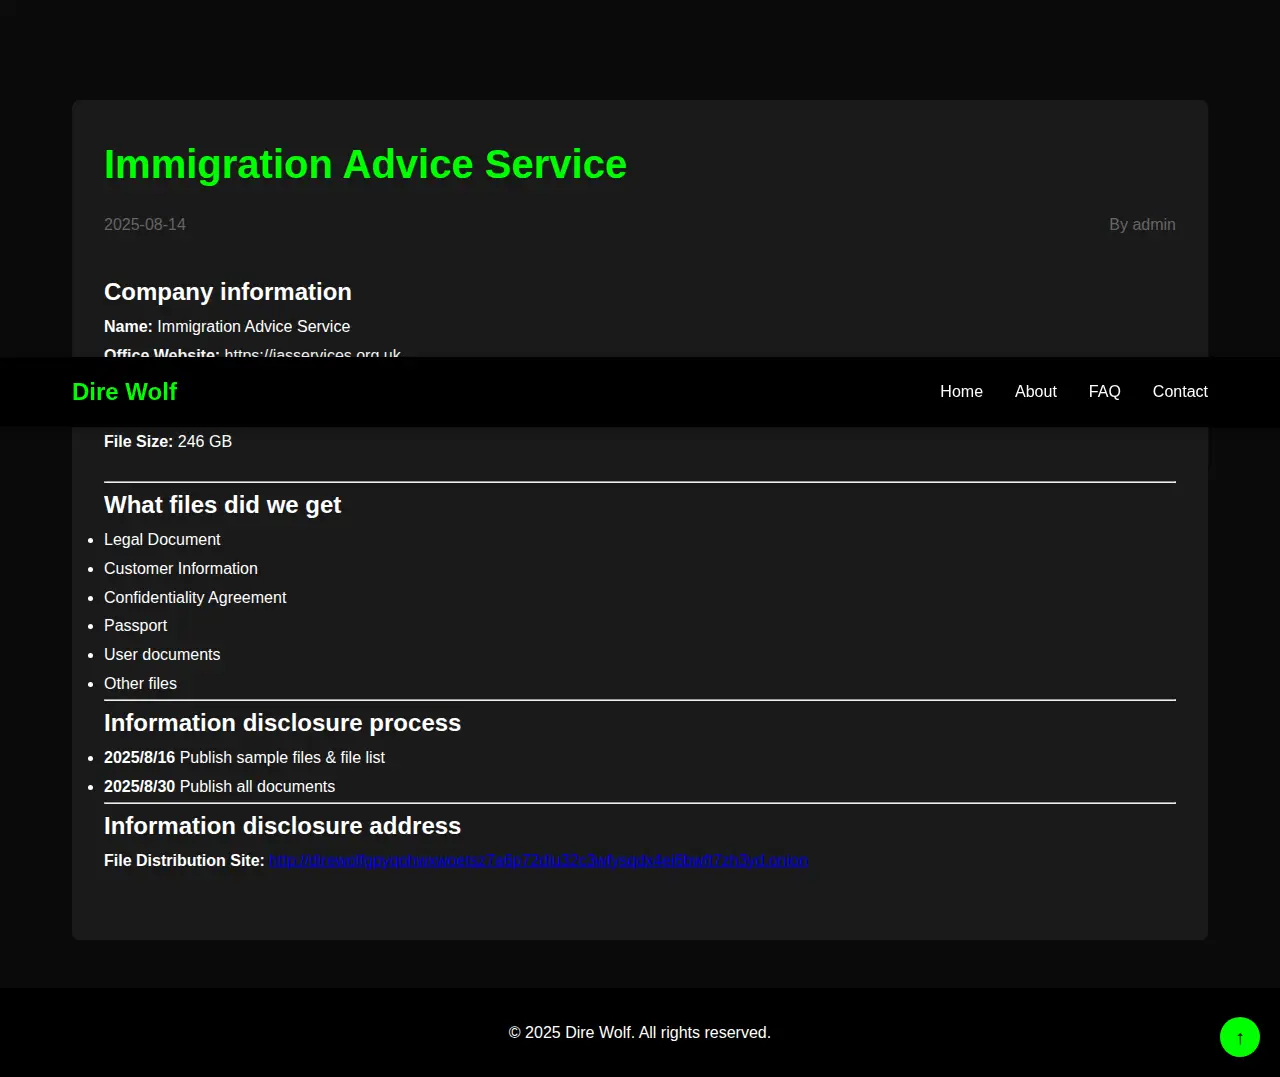Click the File Distribution Site hyperlink
The image size is (1280, 1077).
coord(538,861)
